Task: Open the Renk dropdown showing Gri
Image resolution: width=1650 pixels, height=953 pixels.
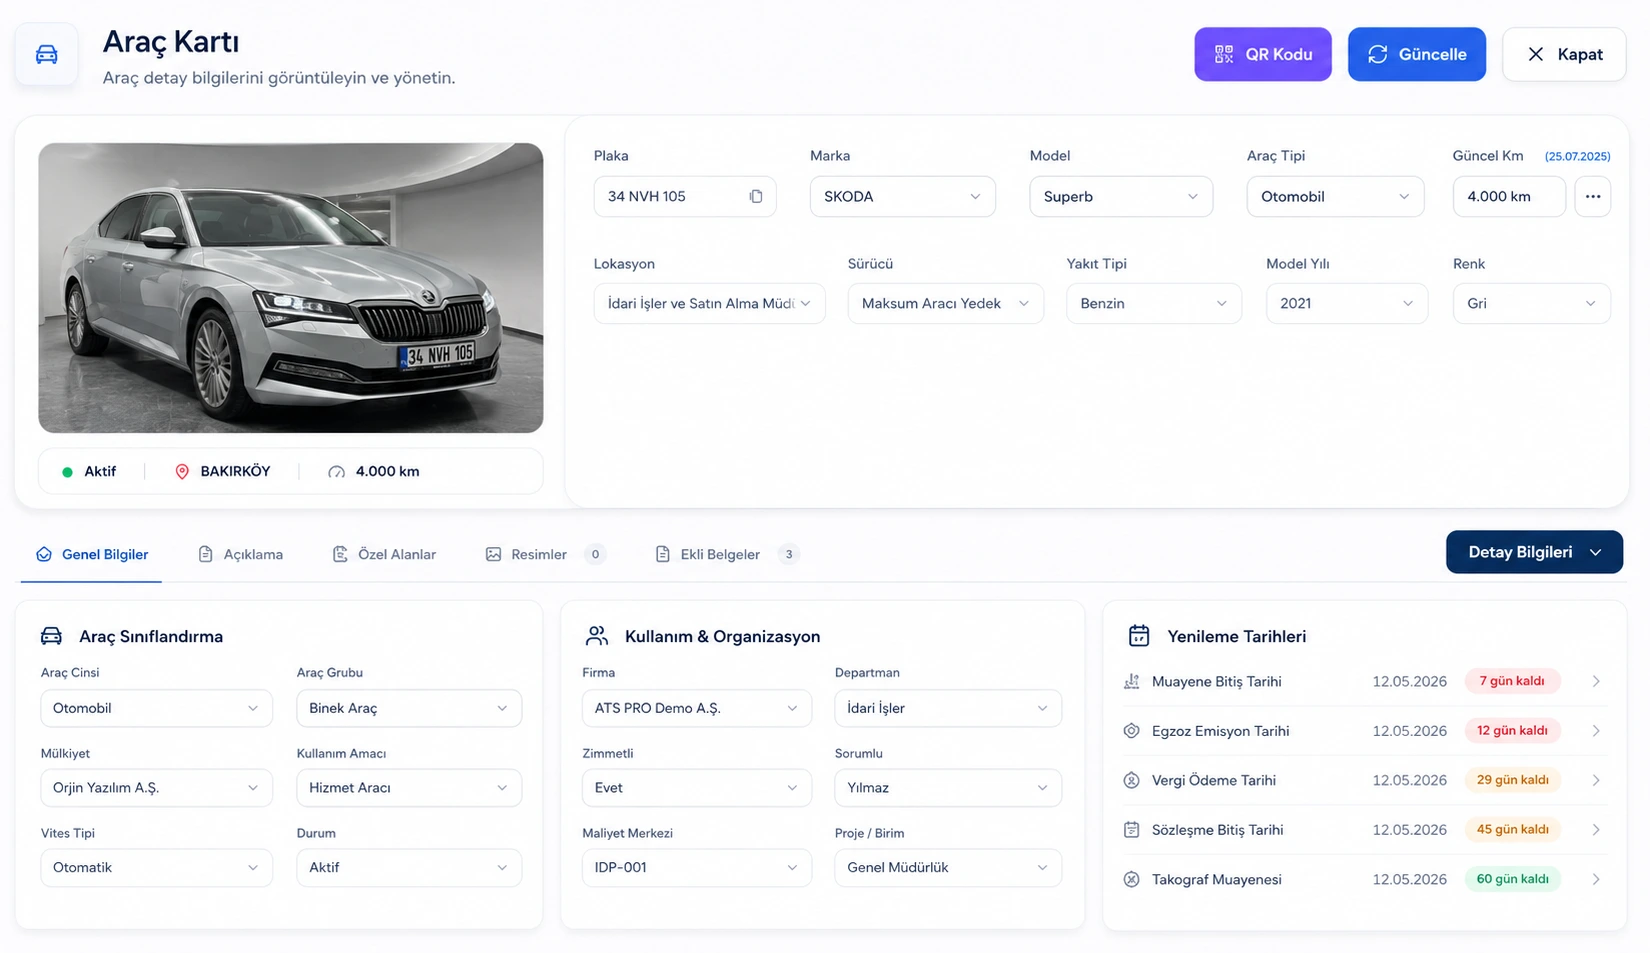Action: 1531,304
